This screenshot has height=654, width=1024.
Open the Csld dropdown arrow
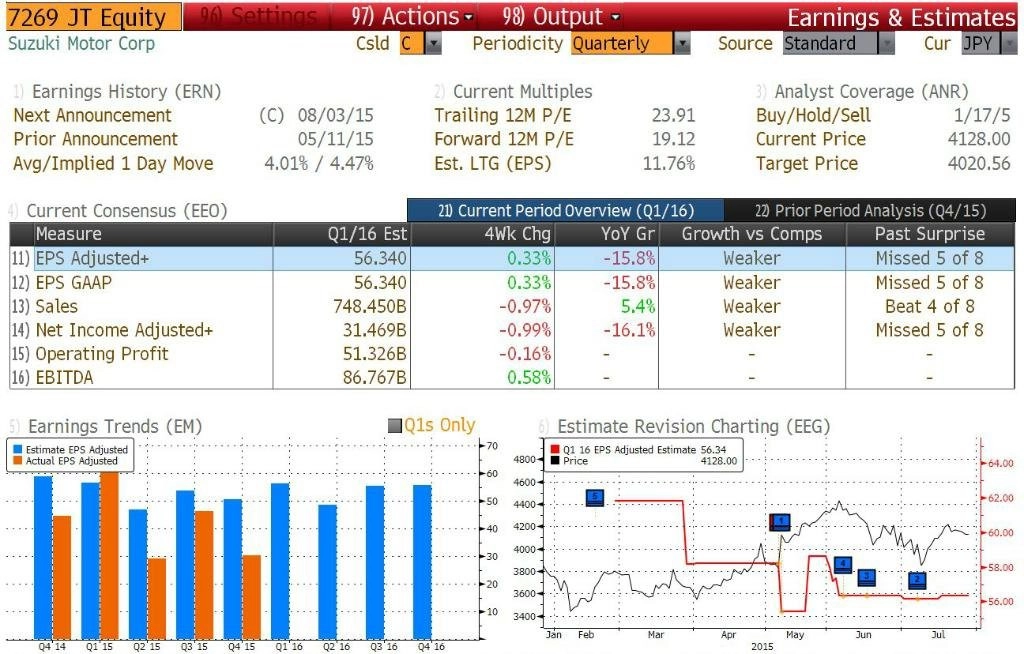tap(433, 44)
